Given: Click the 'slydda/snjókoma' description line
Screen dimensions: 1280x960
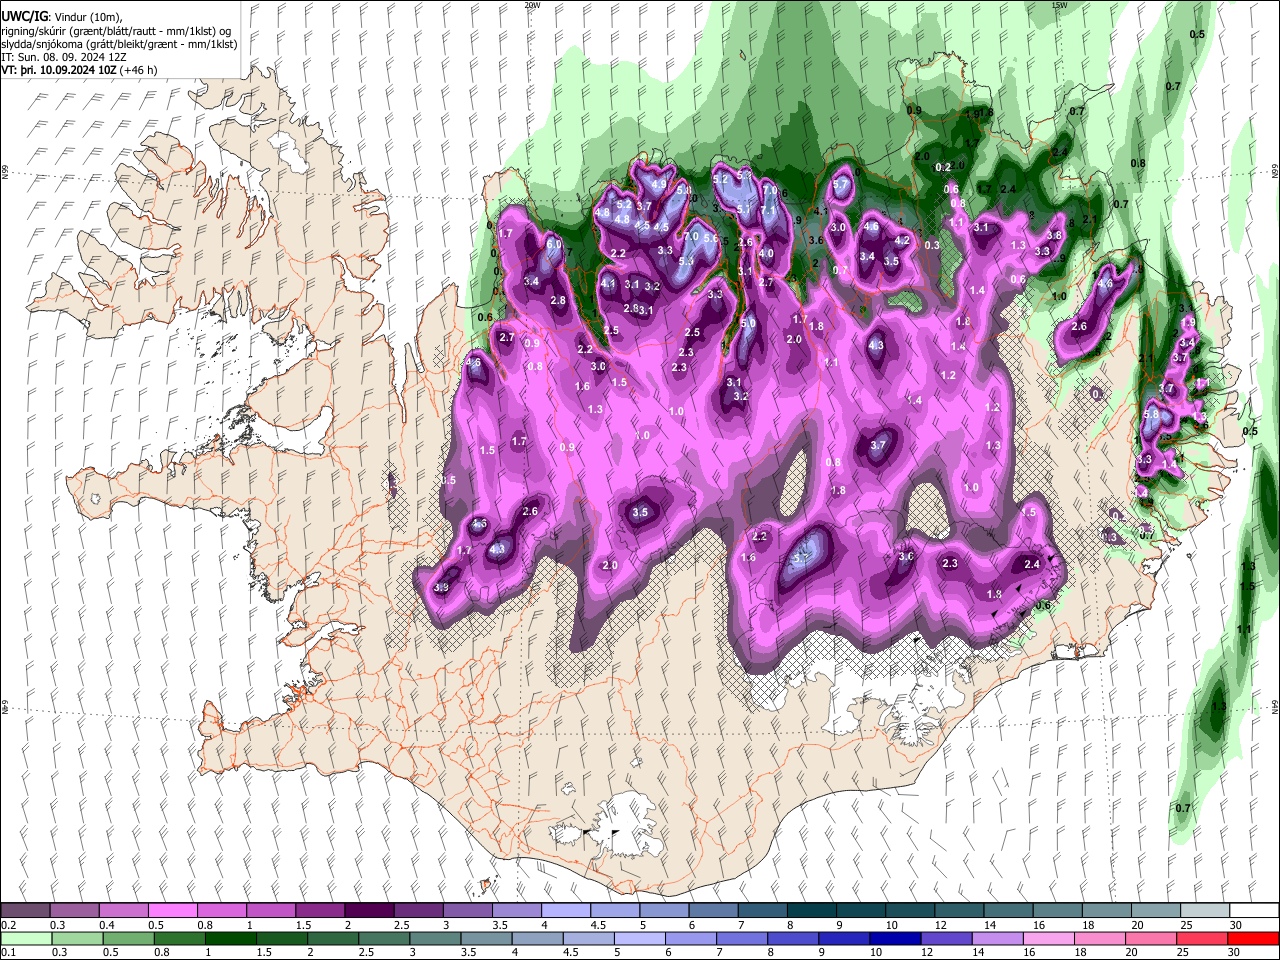Looking at the screenshot, I should (x=119, y=44).
